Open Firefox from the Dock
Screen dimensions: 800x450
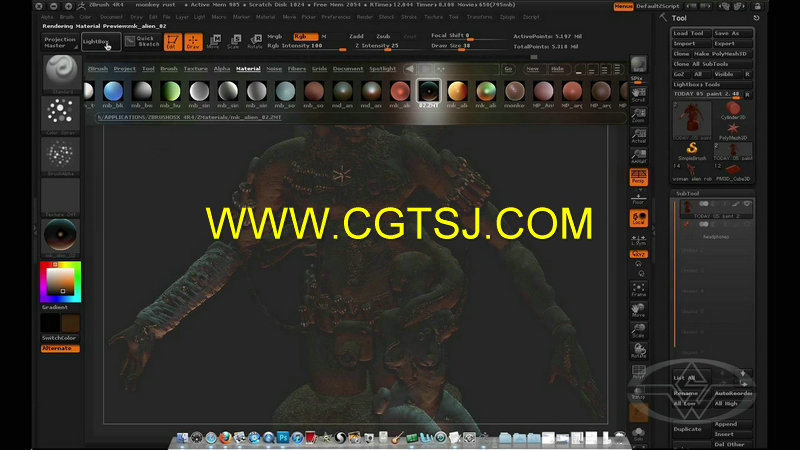(225, 438)
